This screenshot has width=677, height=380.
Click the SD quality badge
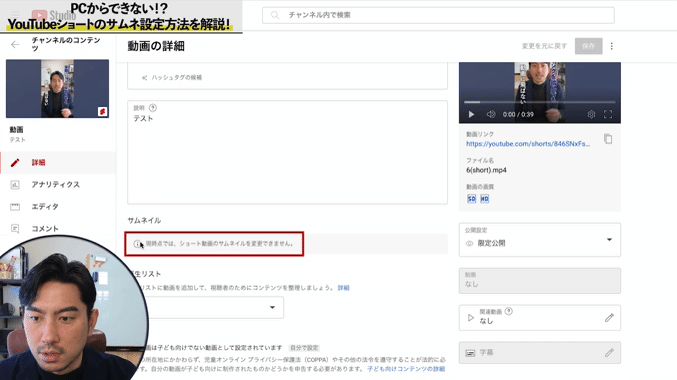471,199
